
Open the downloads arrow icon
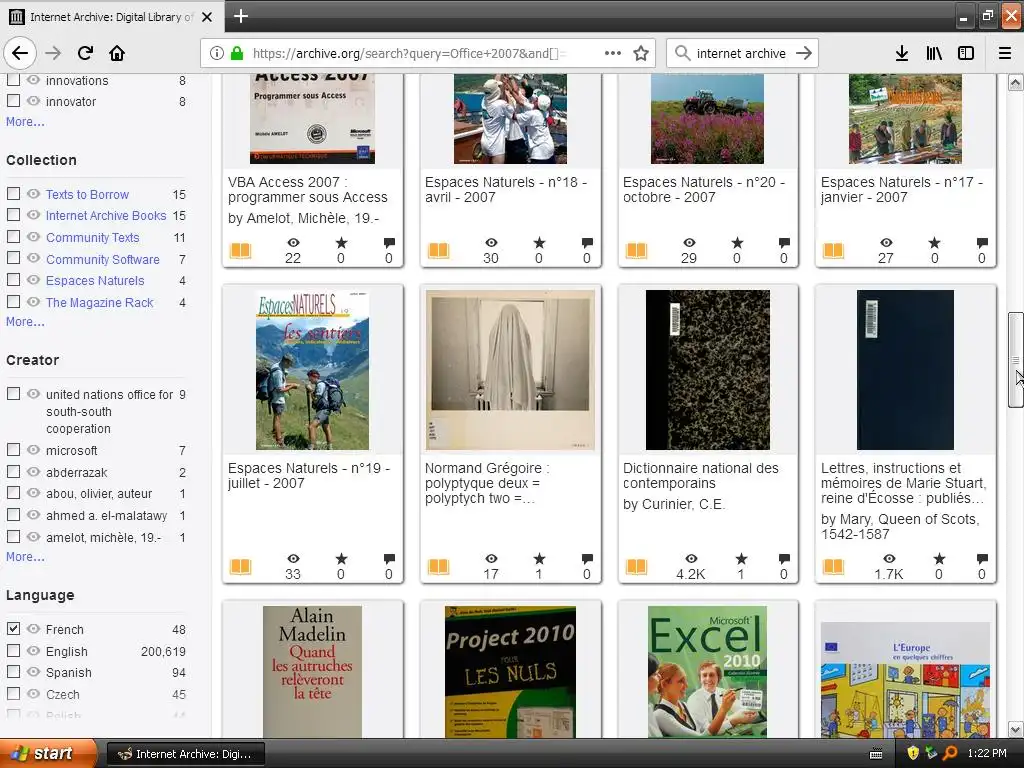point(901,53)
